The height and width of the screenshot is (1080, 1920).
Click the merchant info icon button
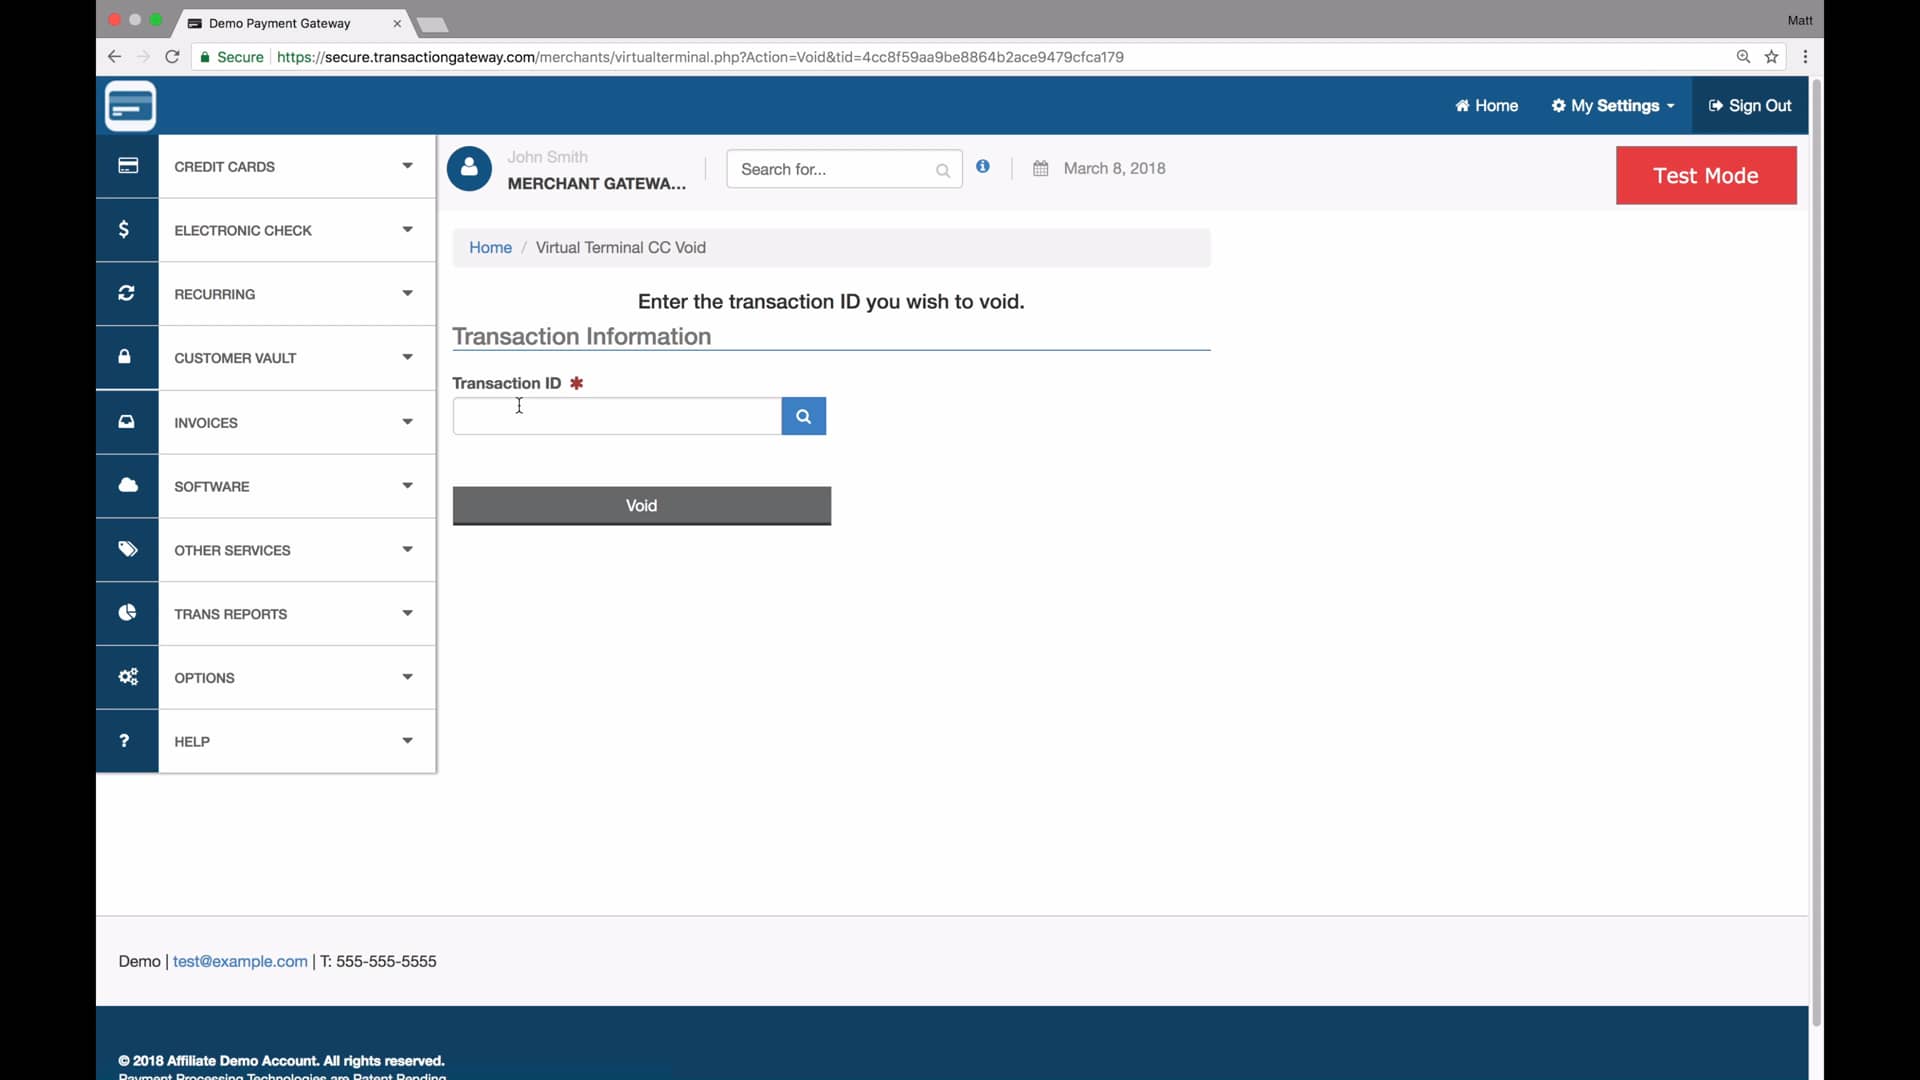click(x=984, y=166)
